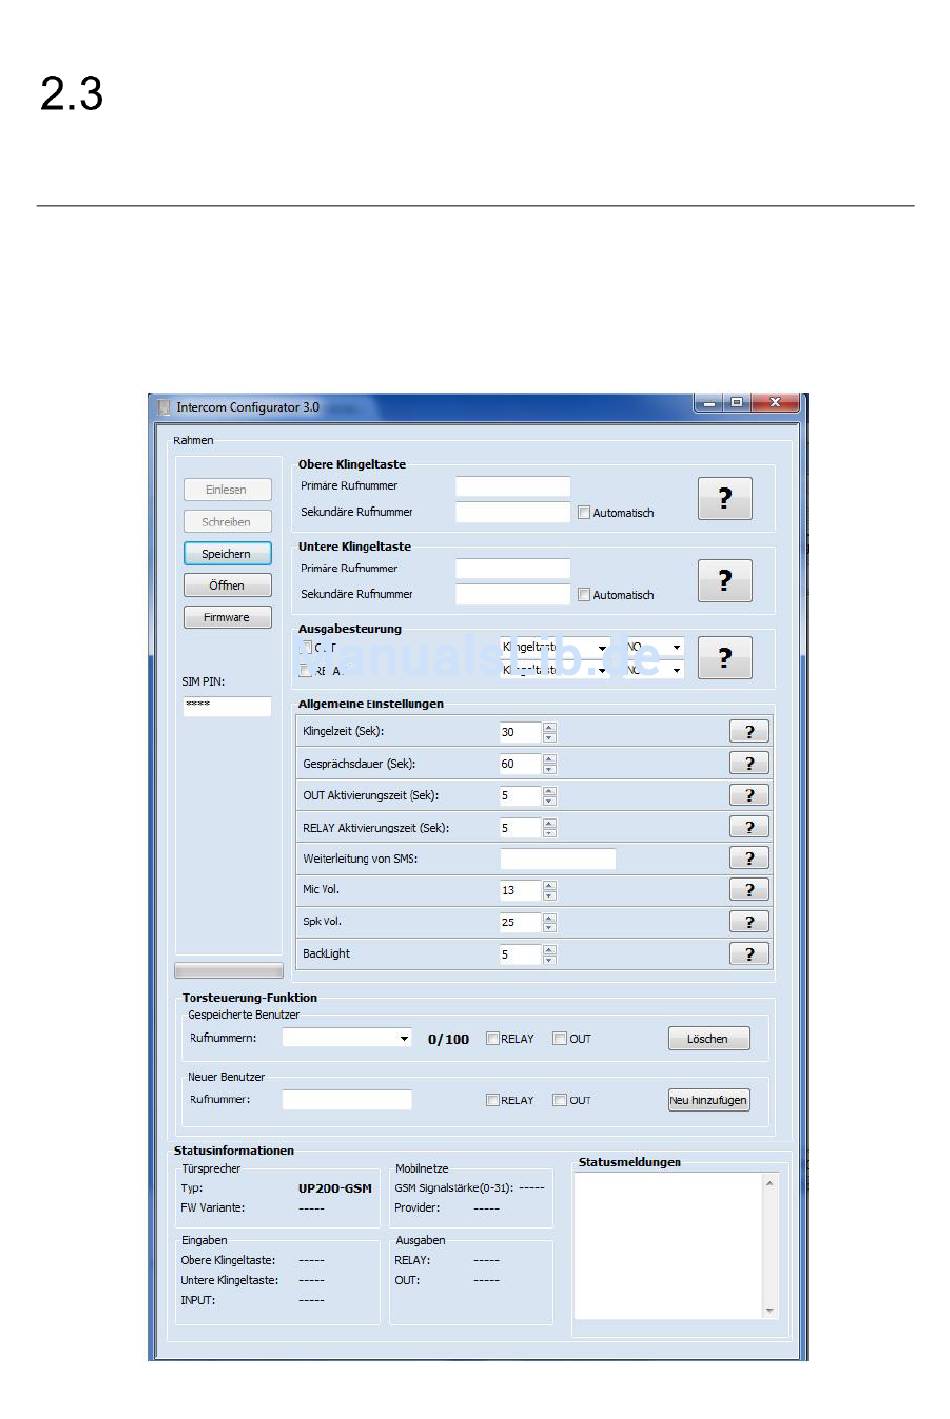The image size is (950, 1419).
Task: Show help for Mic Vol. setting
Action: click(x=749, y=890)
